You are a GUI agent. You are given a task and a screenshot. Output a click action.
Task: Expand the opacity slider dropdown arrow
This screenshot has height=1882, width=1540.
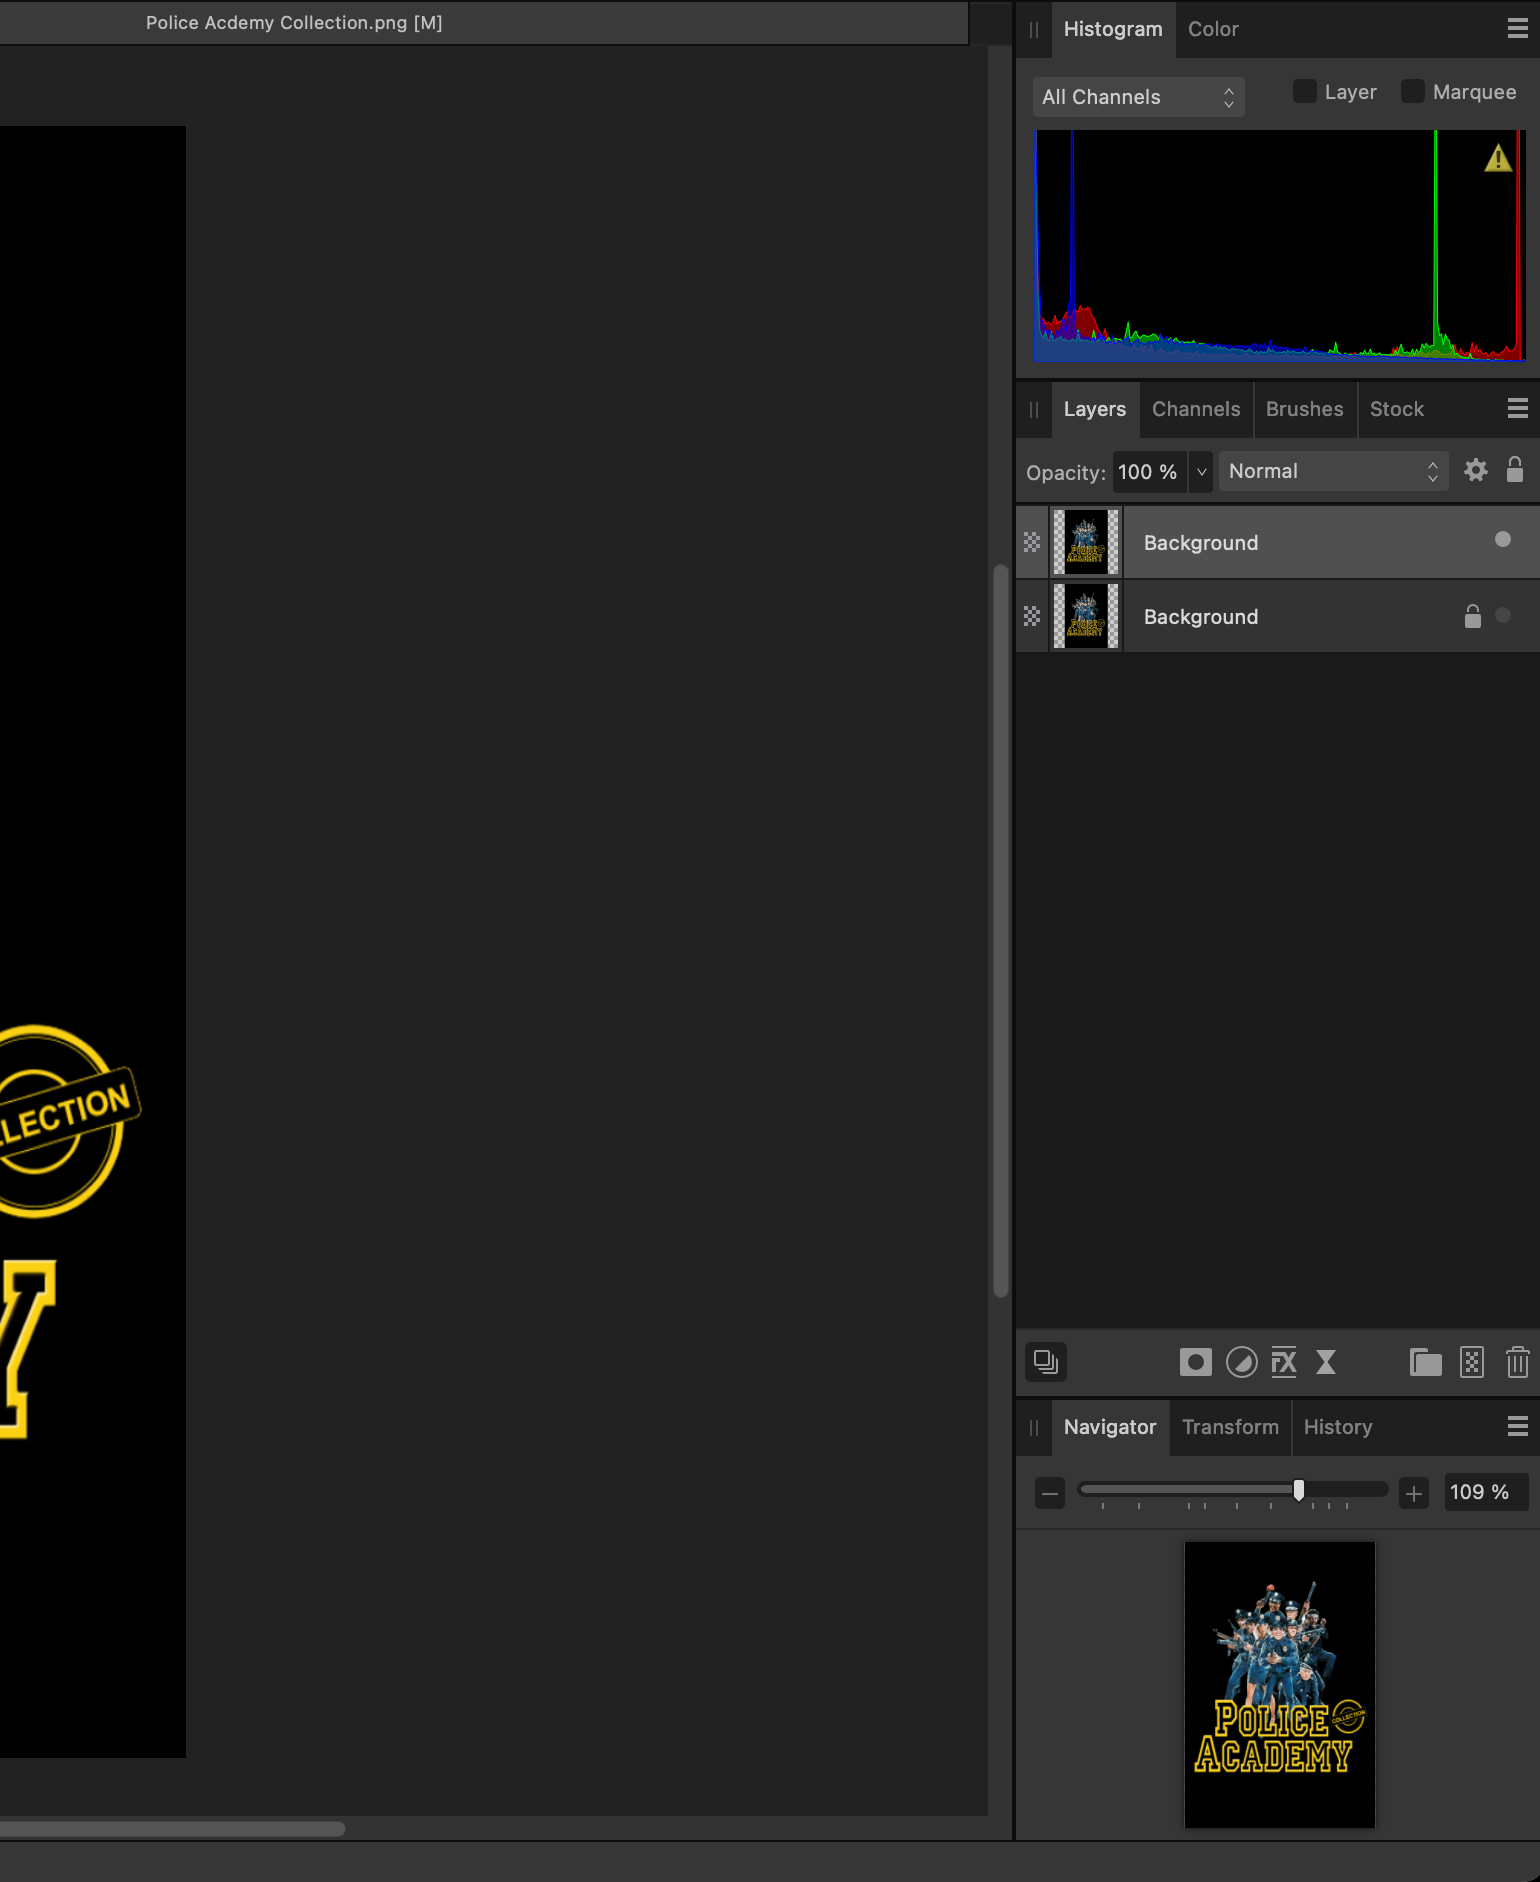tap(1201, 471)
